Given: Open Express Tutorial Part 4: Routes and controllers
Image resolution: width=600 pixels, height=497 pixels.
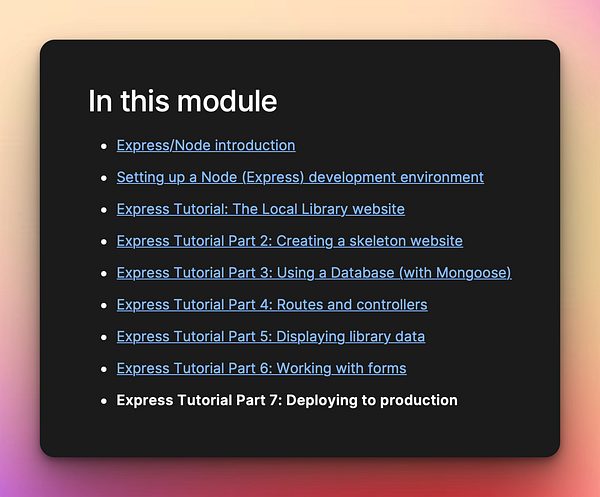Looking at the screenshot, I should [272, 305].
